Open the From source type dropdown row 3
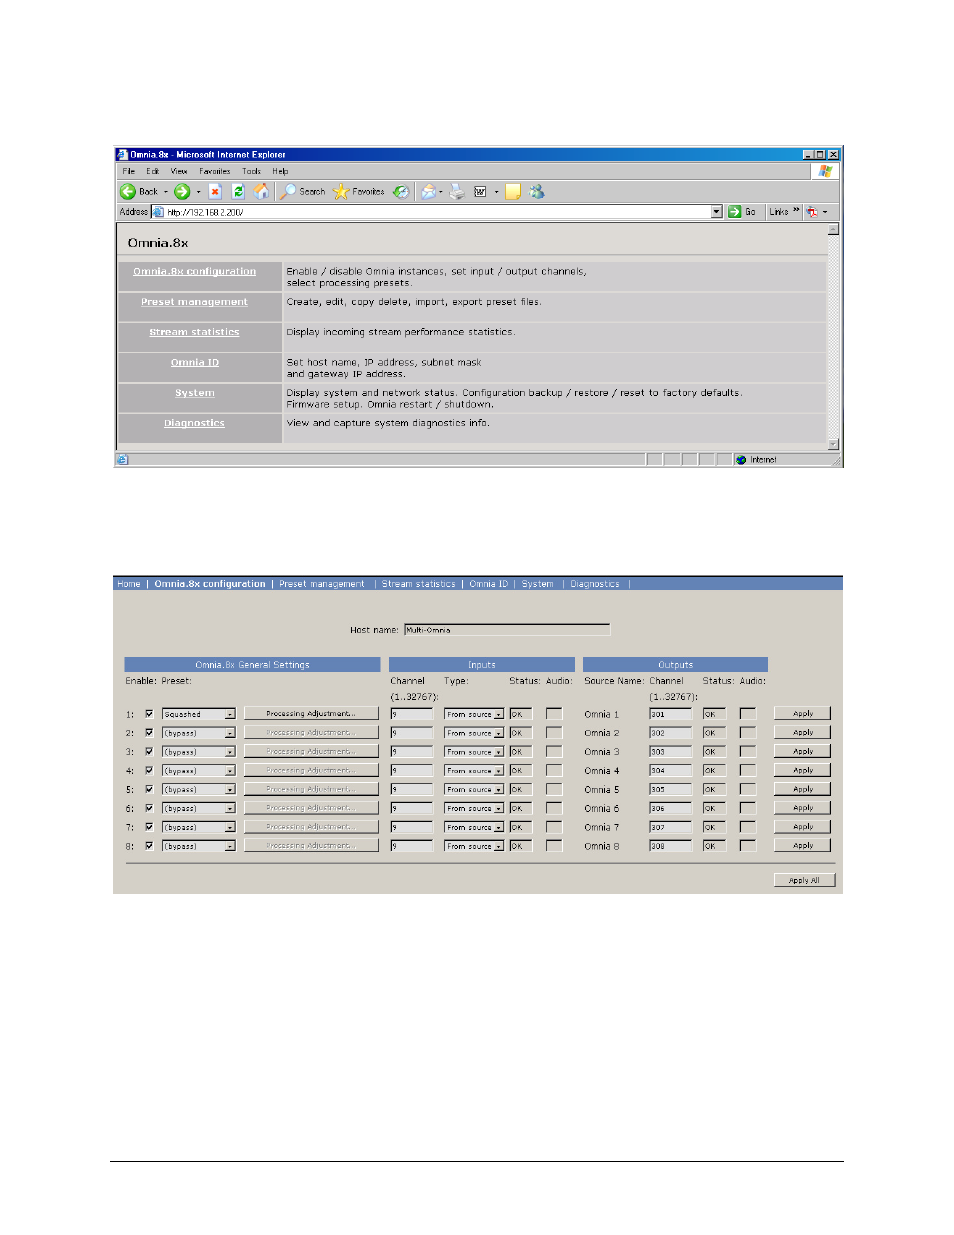This screenshot has width=954, height=1235. (x=474, y=752)
